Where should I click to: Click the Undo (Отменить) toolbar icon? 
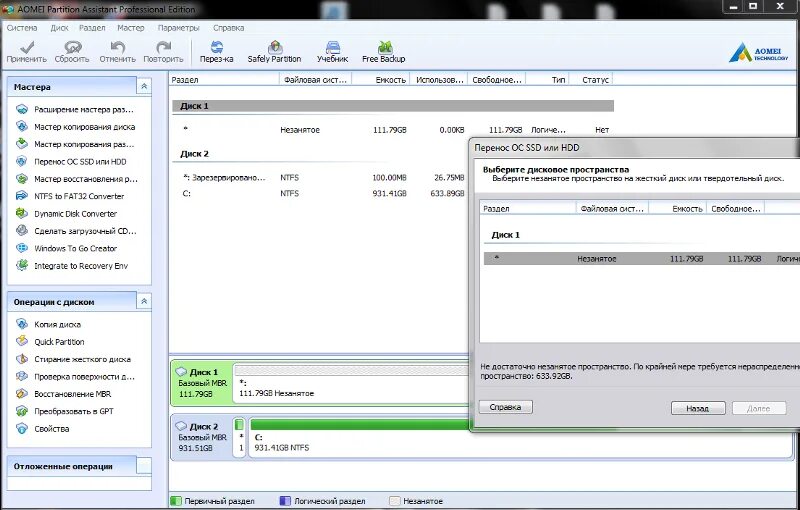[118, 47]
